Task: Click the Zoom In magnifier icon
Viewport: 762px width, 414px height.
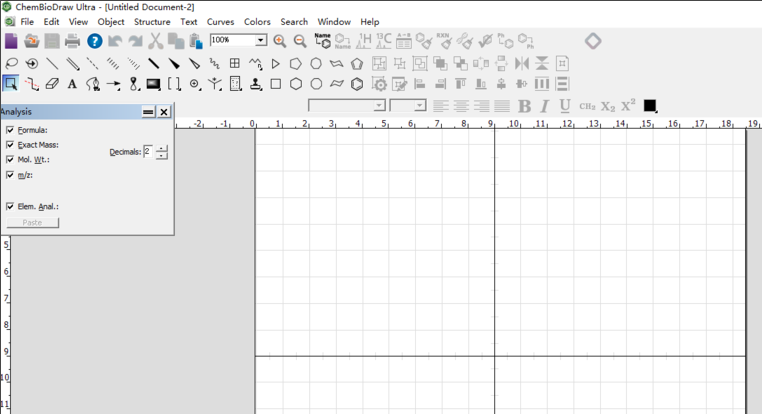Action: click(279, 41)
